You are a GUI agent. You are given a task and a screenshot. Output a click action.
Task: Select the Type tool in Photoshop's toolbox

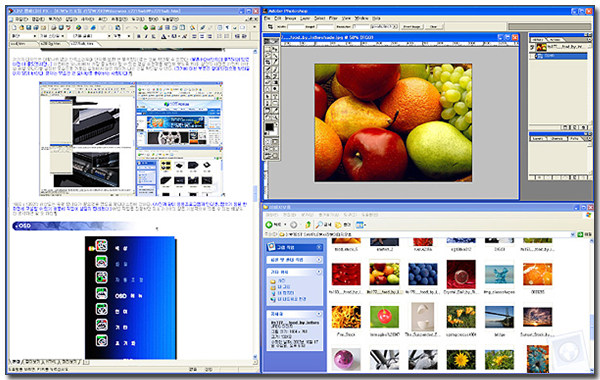pyautogui.click(x=275, y=96)
